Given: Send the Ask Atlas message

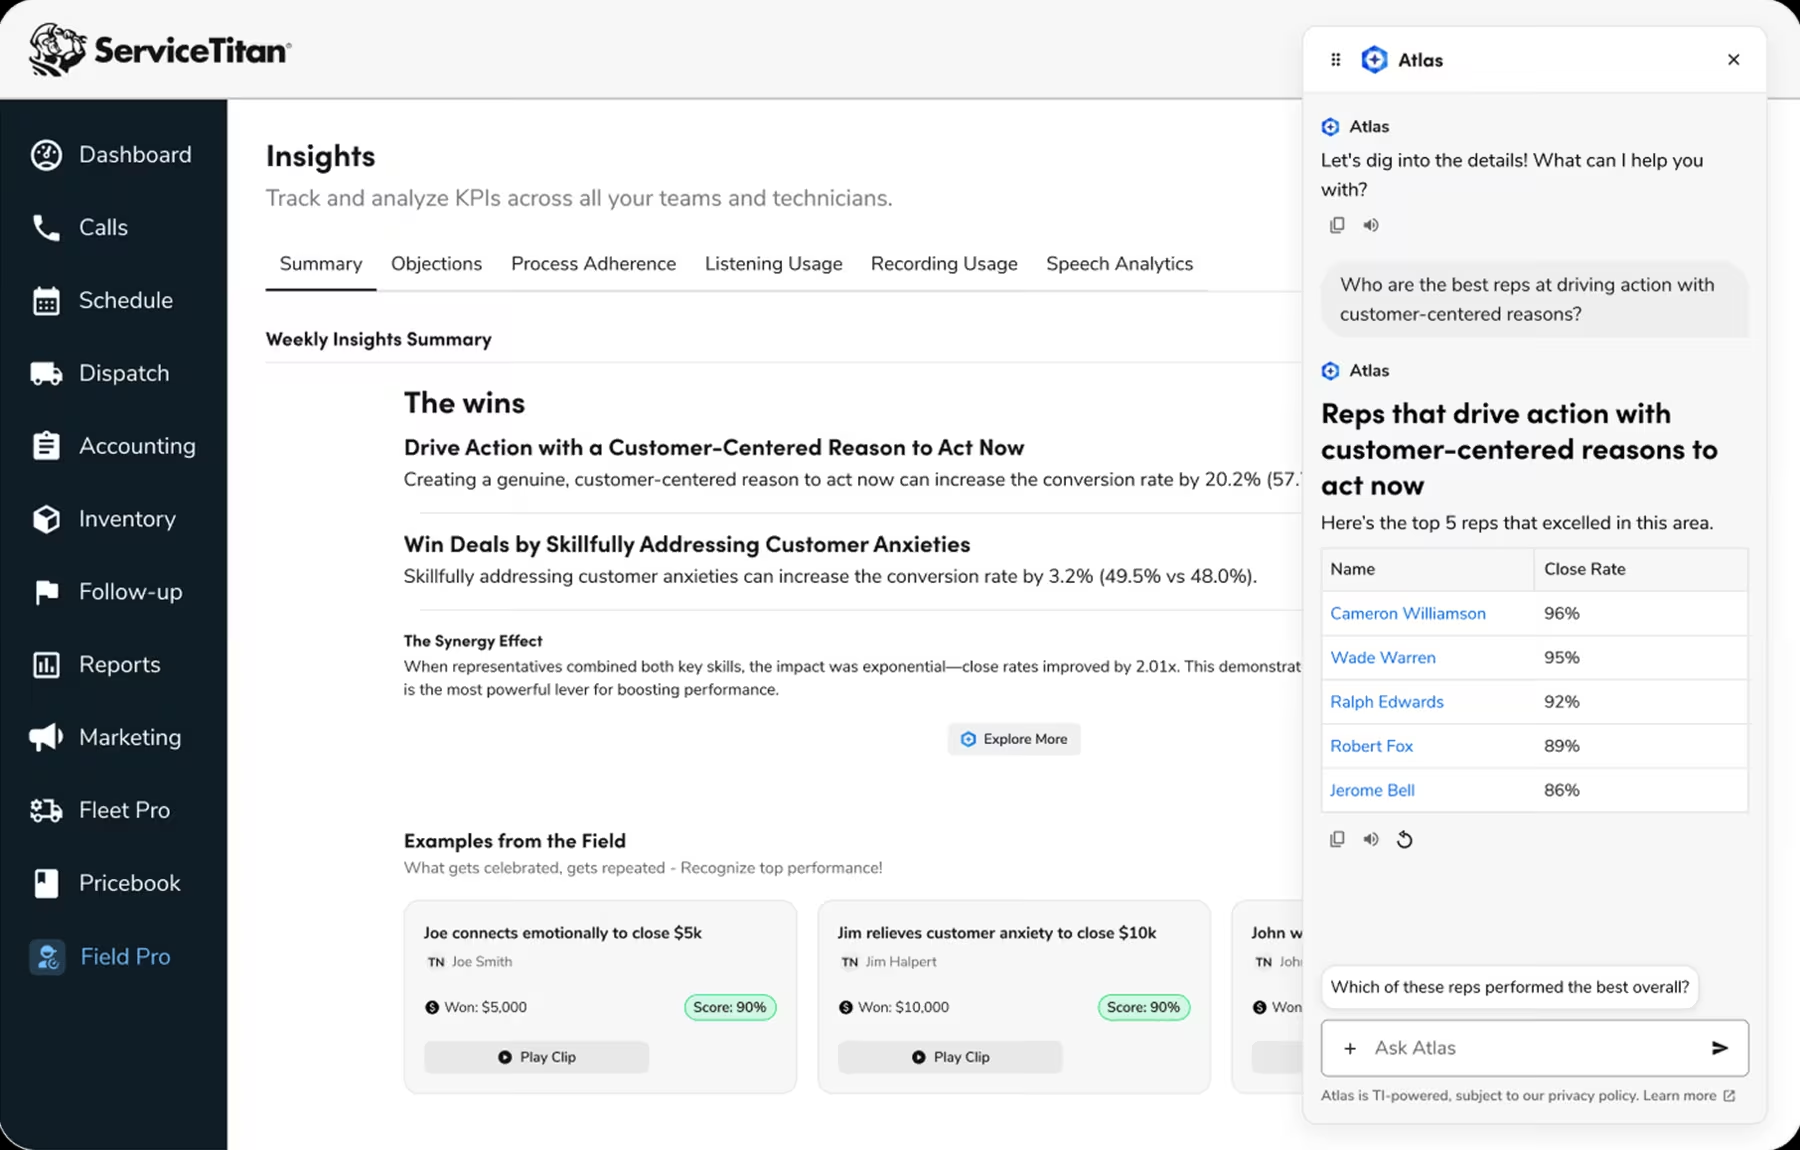Looking at the screenshot, I should 1719,1048.
